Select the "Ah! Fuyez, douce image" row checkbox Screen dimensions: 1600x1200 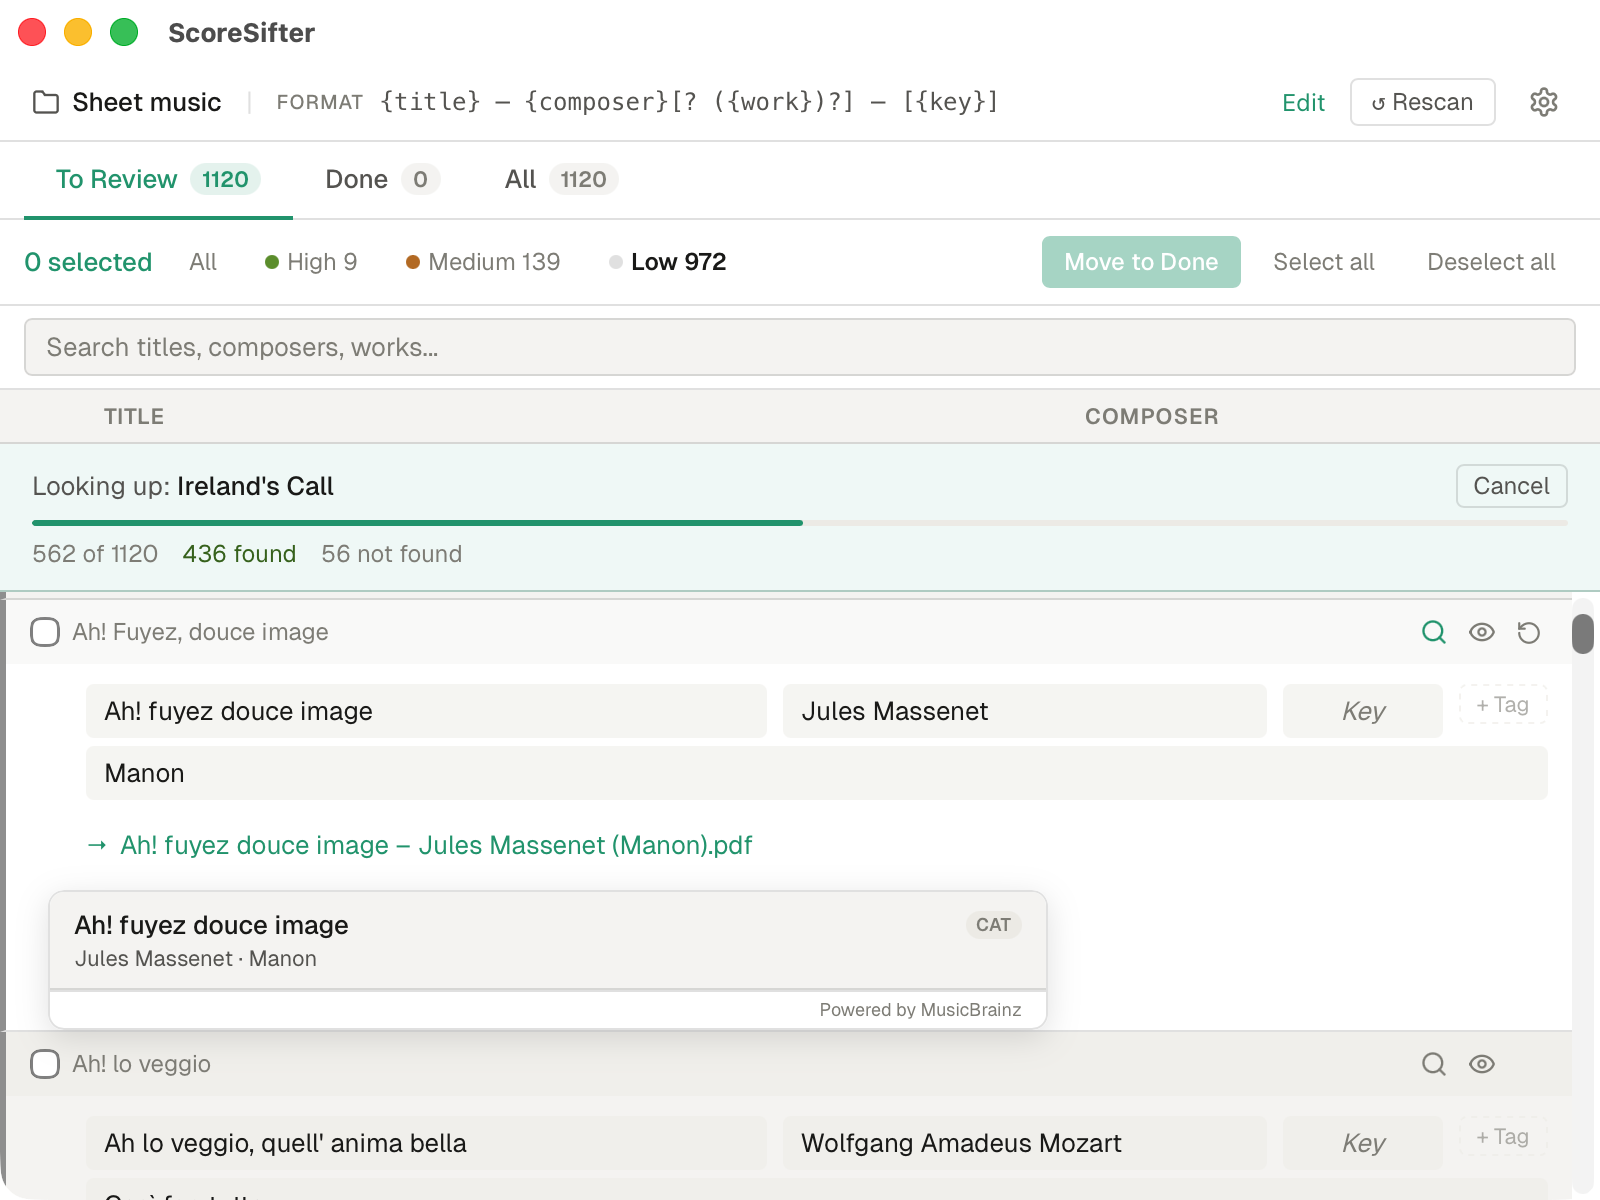pyautogui.click(x=45, y=632)
